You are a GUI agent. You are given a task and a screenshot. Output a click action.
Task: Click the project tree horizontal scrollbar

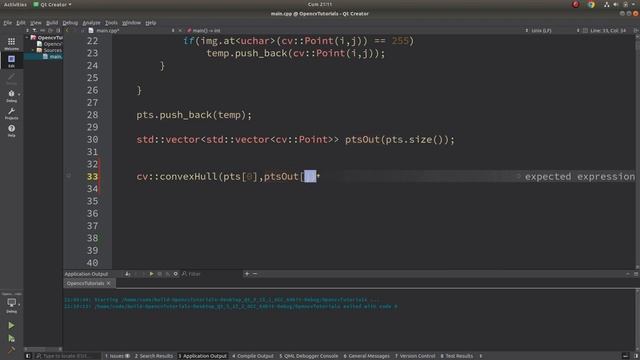click(x=43, y=349)
